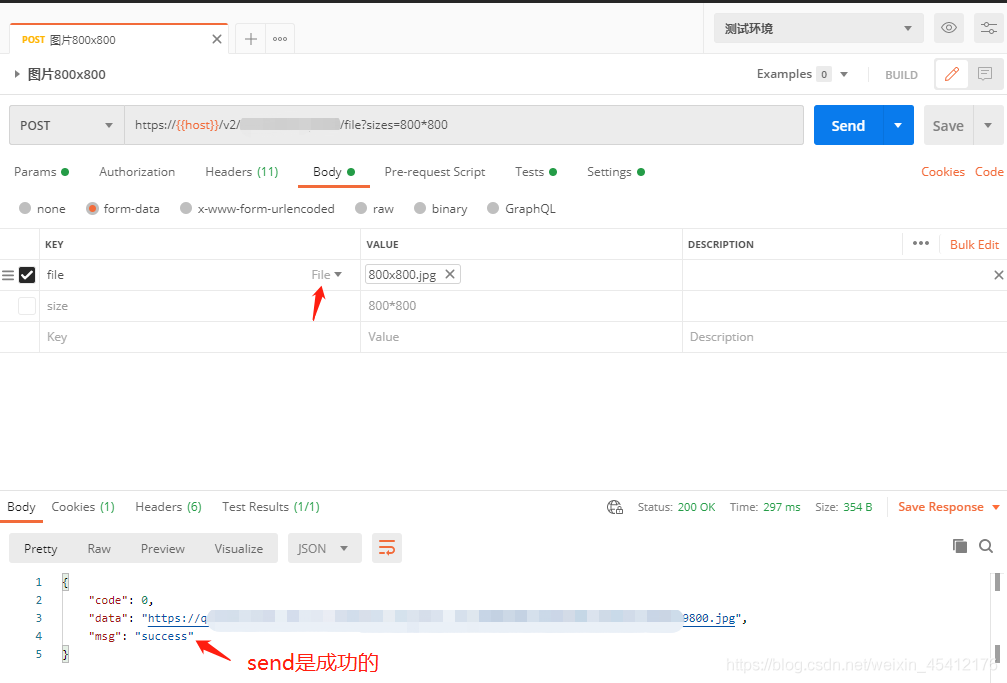Open the comments icon
The width and height of the screenshot is (1007, 683).
click(985, 74)
